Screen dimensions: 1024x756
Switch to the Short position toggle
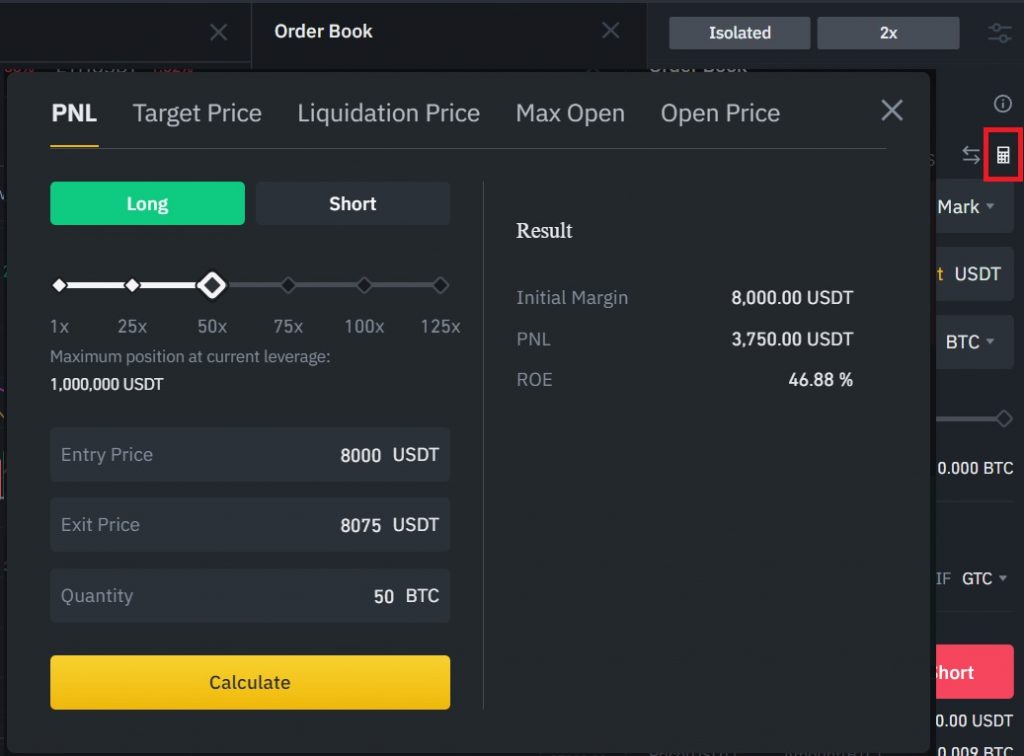click(352, 203)
